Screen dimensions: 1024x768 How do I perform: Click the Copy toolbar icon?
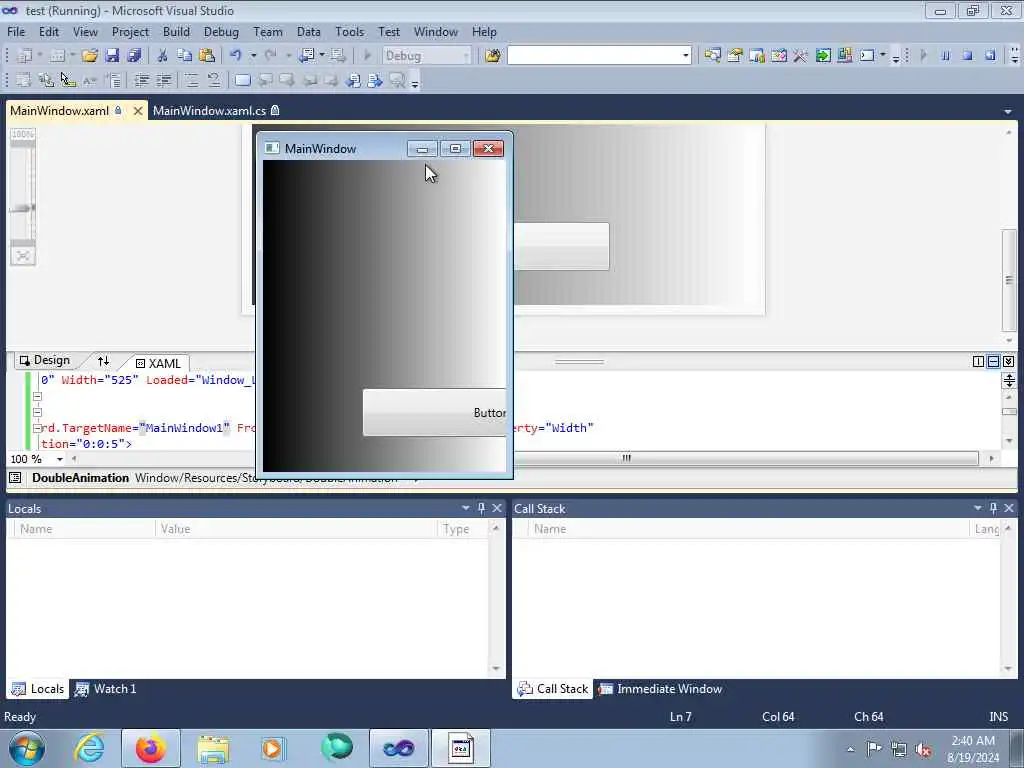coord(184,56)
